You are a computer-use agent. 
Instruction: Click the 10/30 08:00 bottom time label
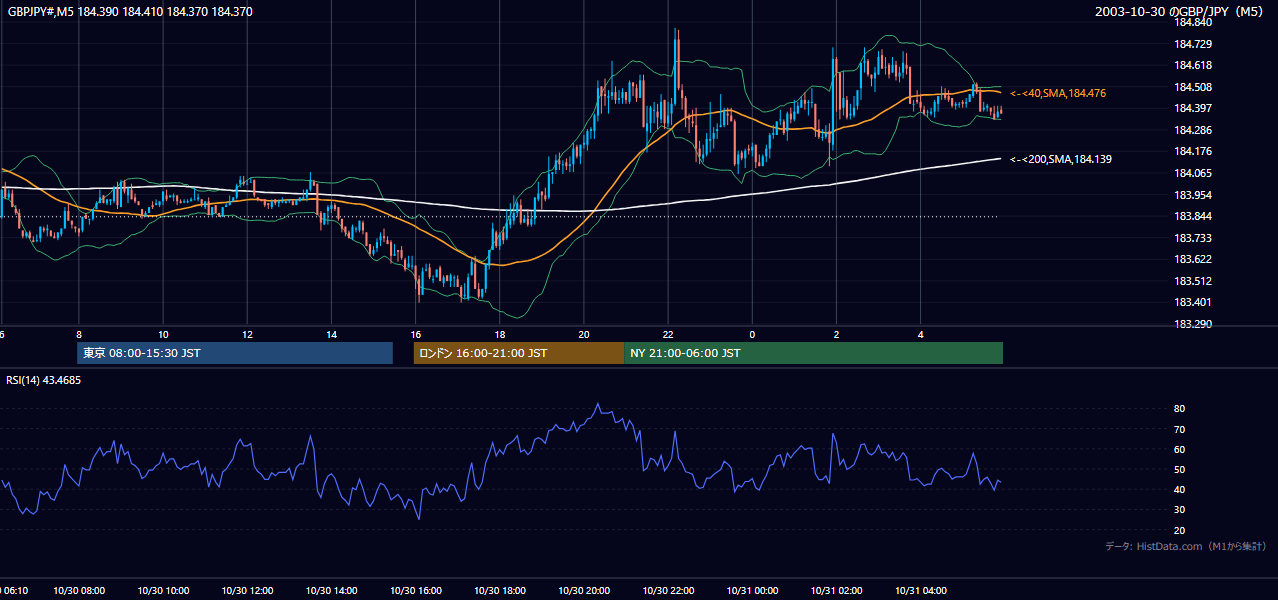pyautogui.click(x=79, y=591)
